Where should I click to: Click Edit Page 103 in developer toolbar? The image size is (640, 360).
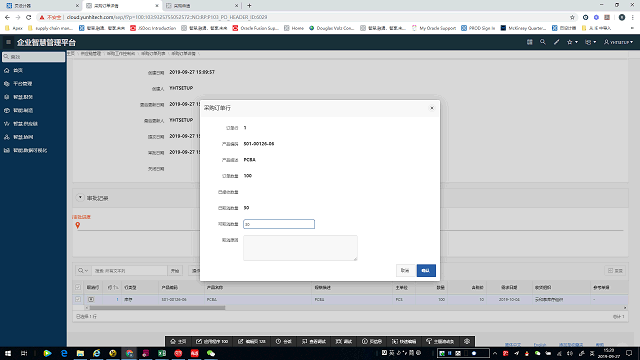click(x=252, y=341)
